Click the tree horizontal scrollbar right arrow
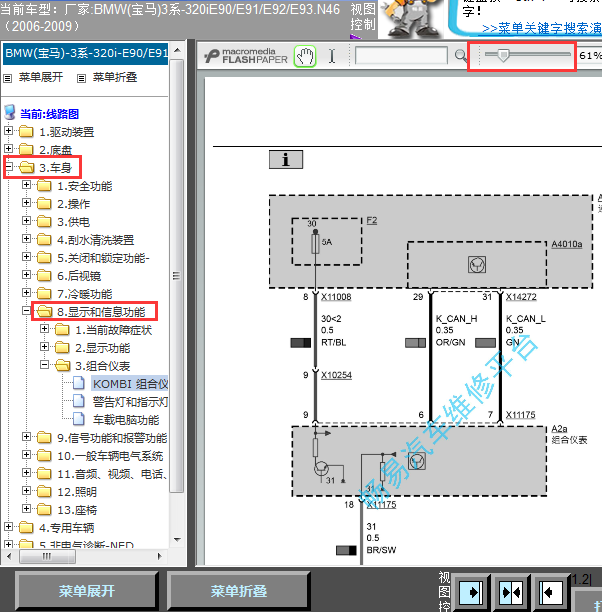This screenshot has height=612, width=602. [159, 556]
